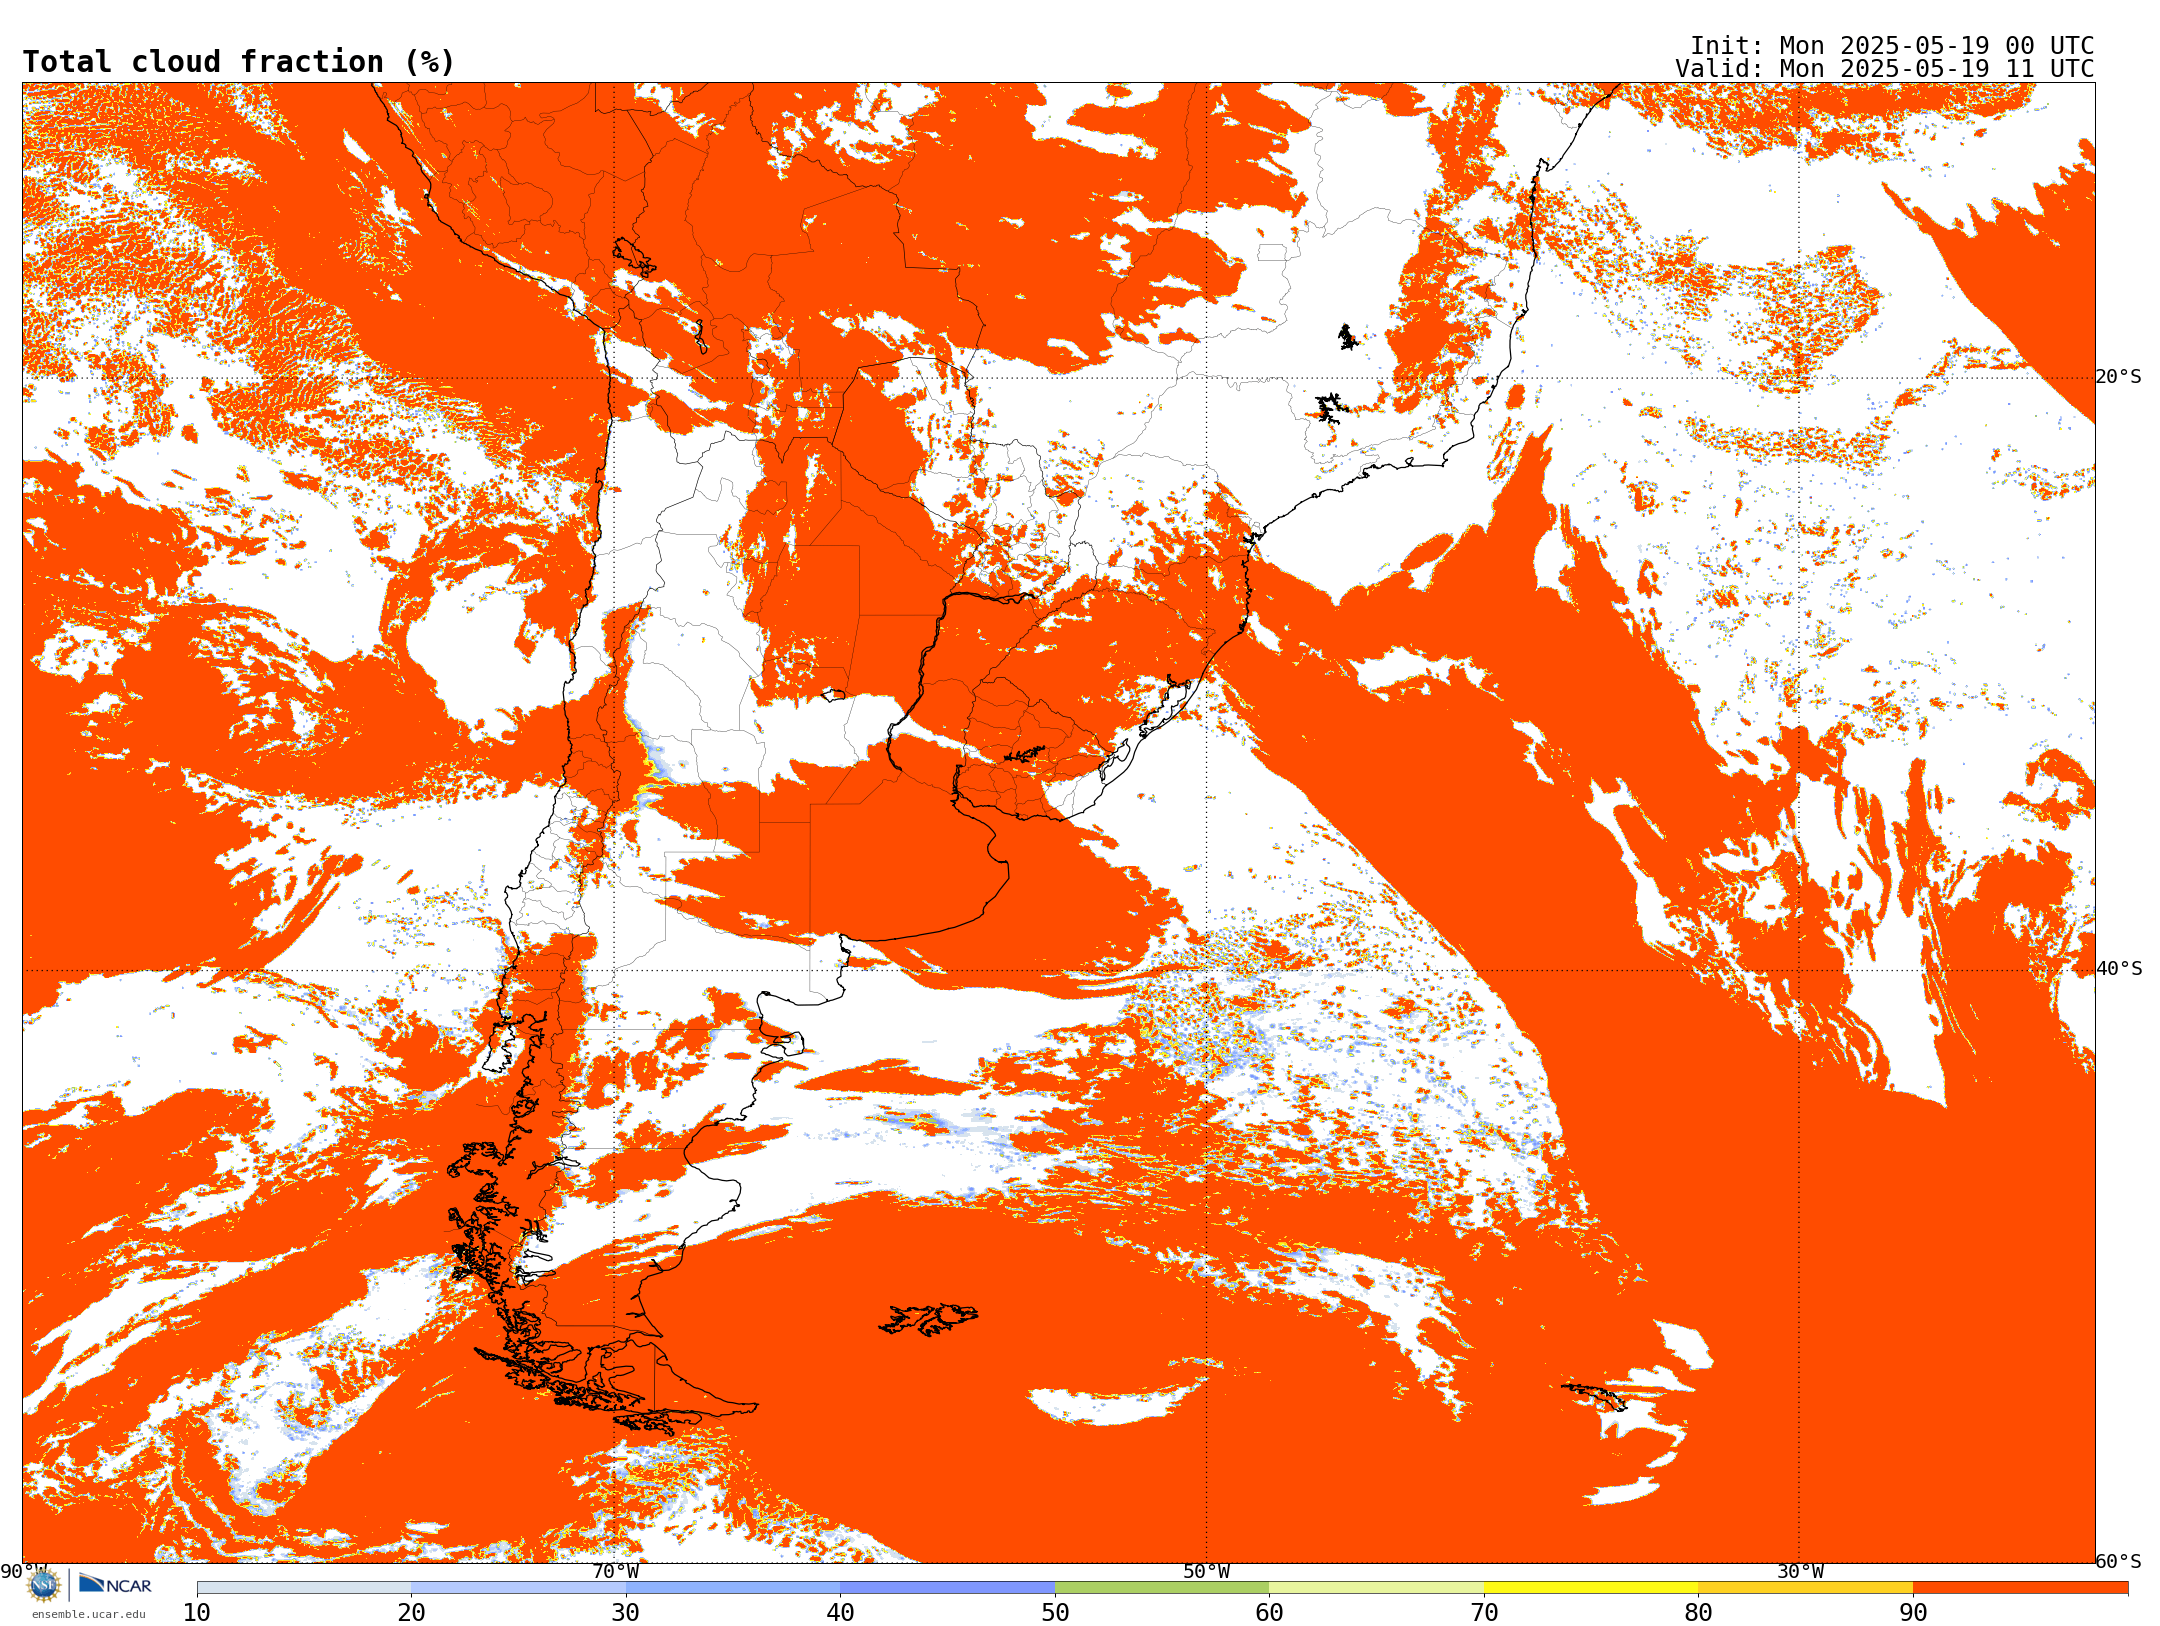Click the NSF logo icon
The height and width of the screenshot is (1626, 2160).
(x=44, y=1585)
